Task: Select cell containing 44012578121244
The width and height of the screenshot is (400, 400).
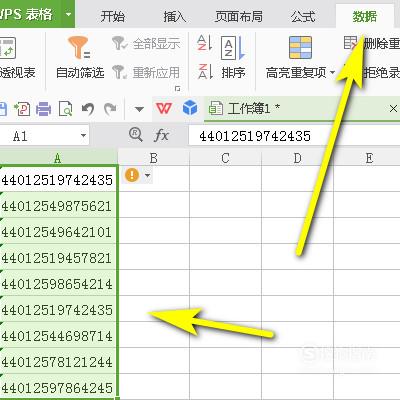Action: pos(58,361)
